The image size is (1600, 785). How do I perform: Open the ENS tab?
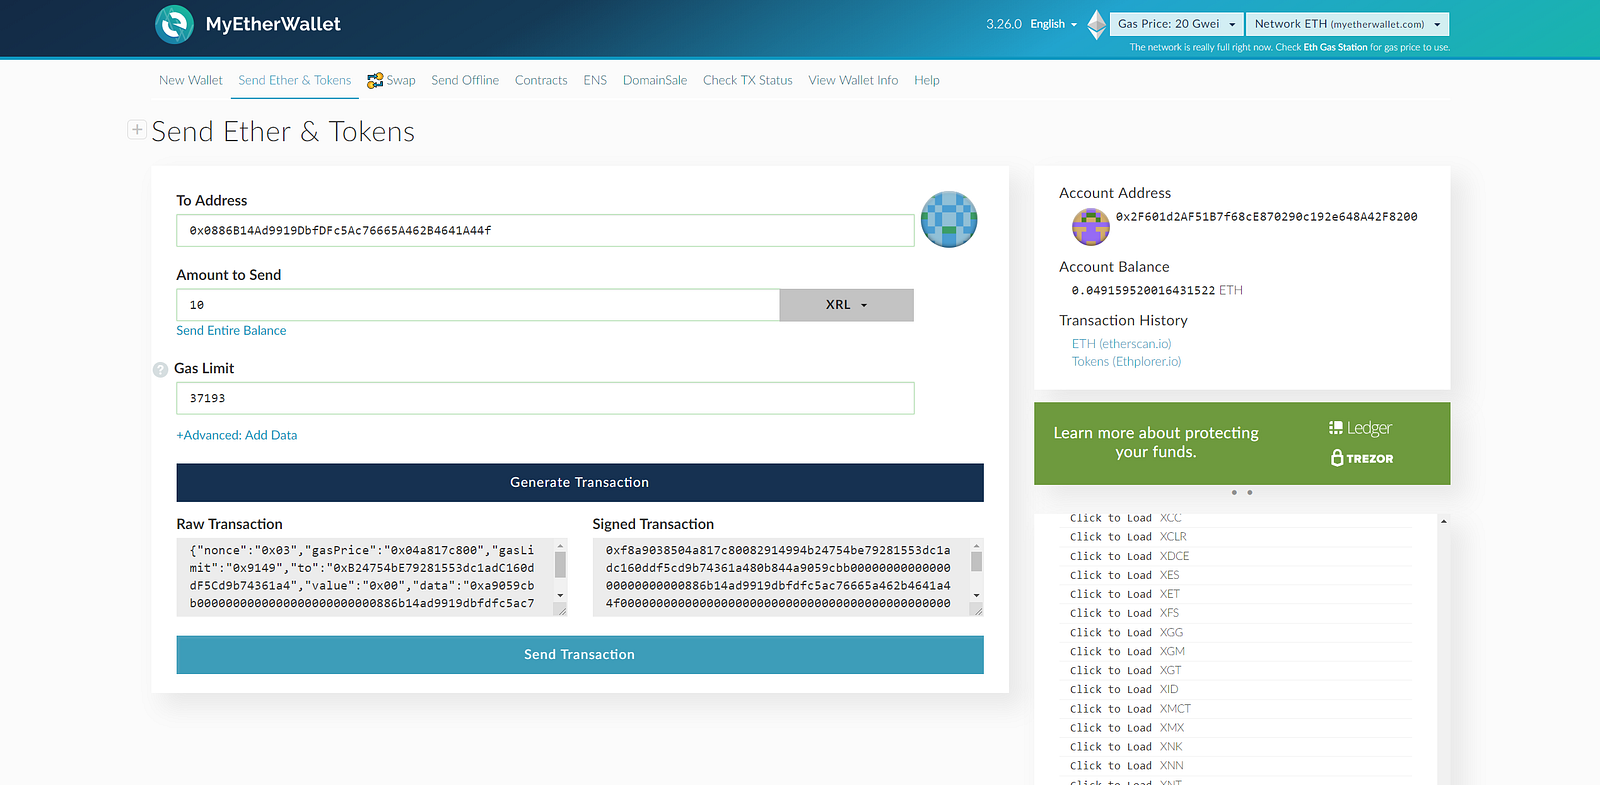click(595, 80)
